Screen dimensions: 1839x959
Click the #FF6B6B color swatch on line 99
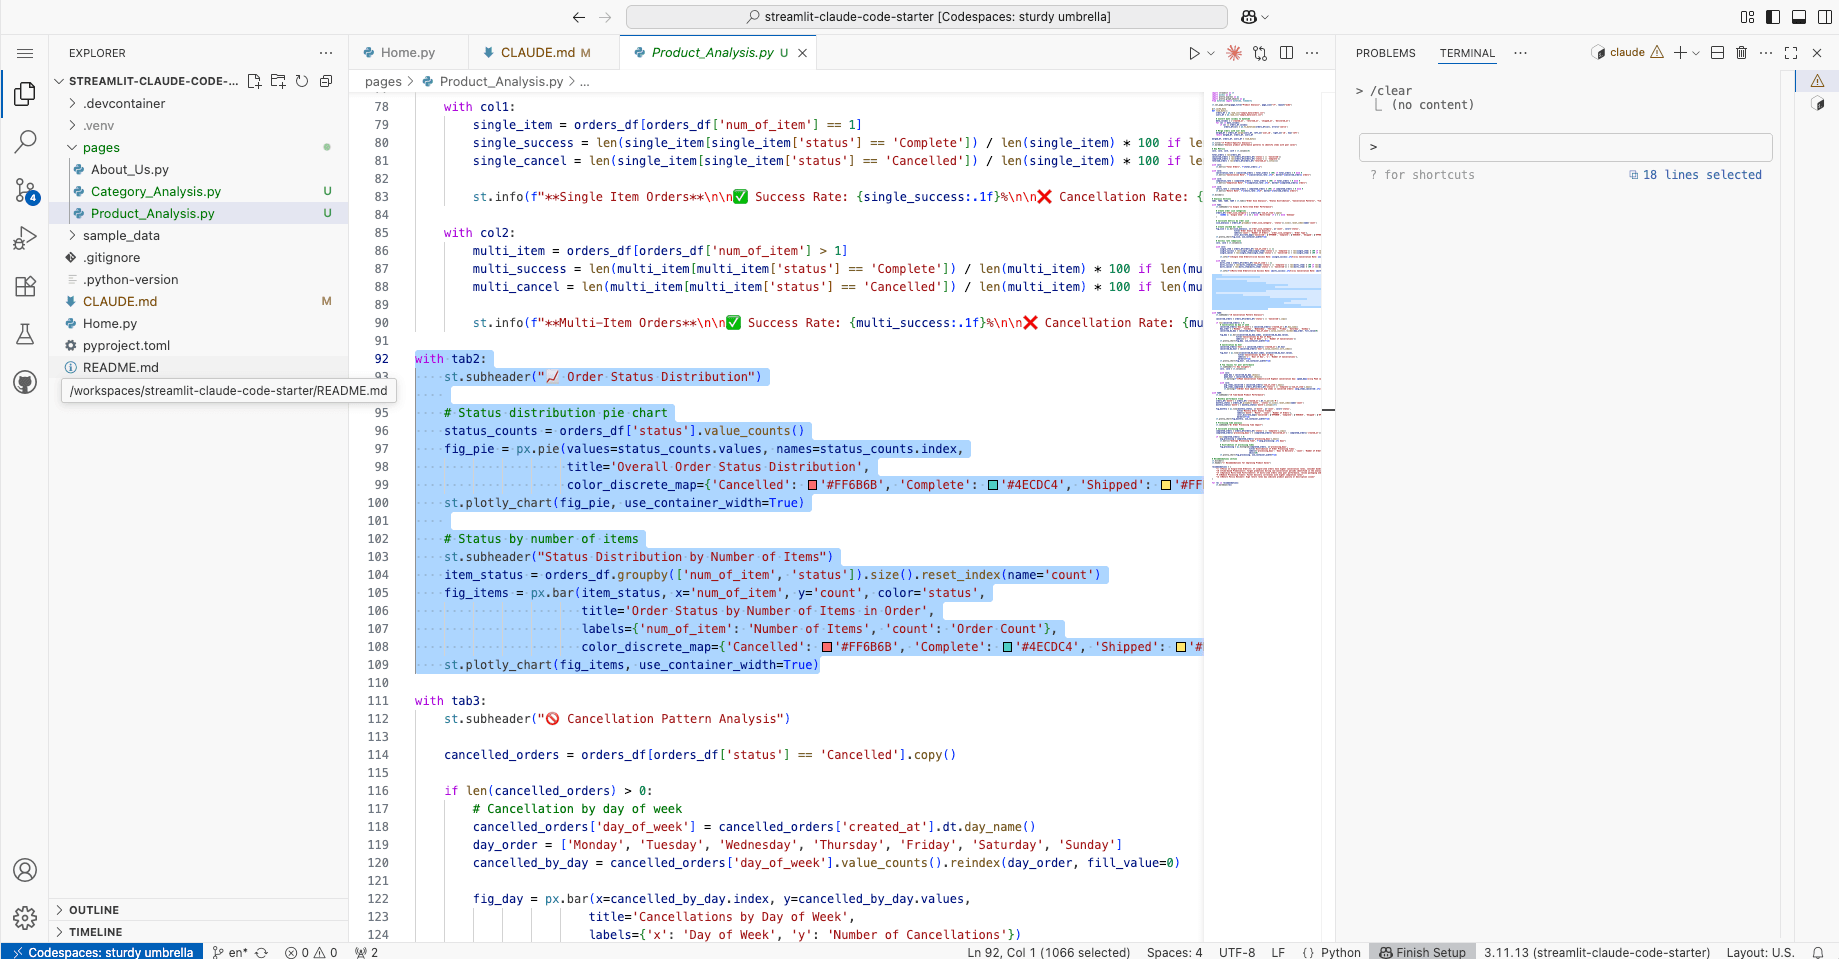(x=813, y=485)
